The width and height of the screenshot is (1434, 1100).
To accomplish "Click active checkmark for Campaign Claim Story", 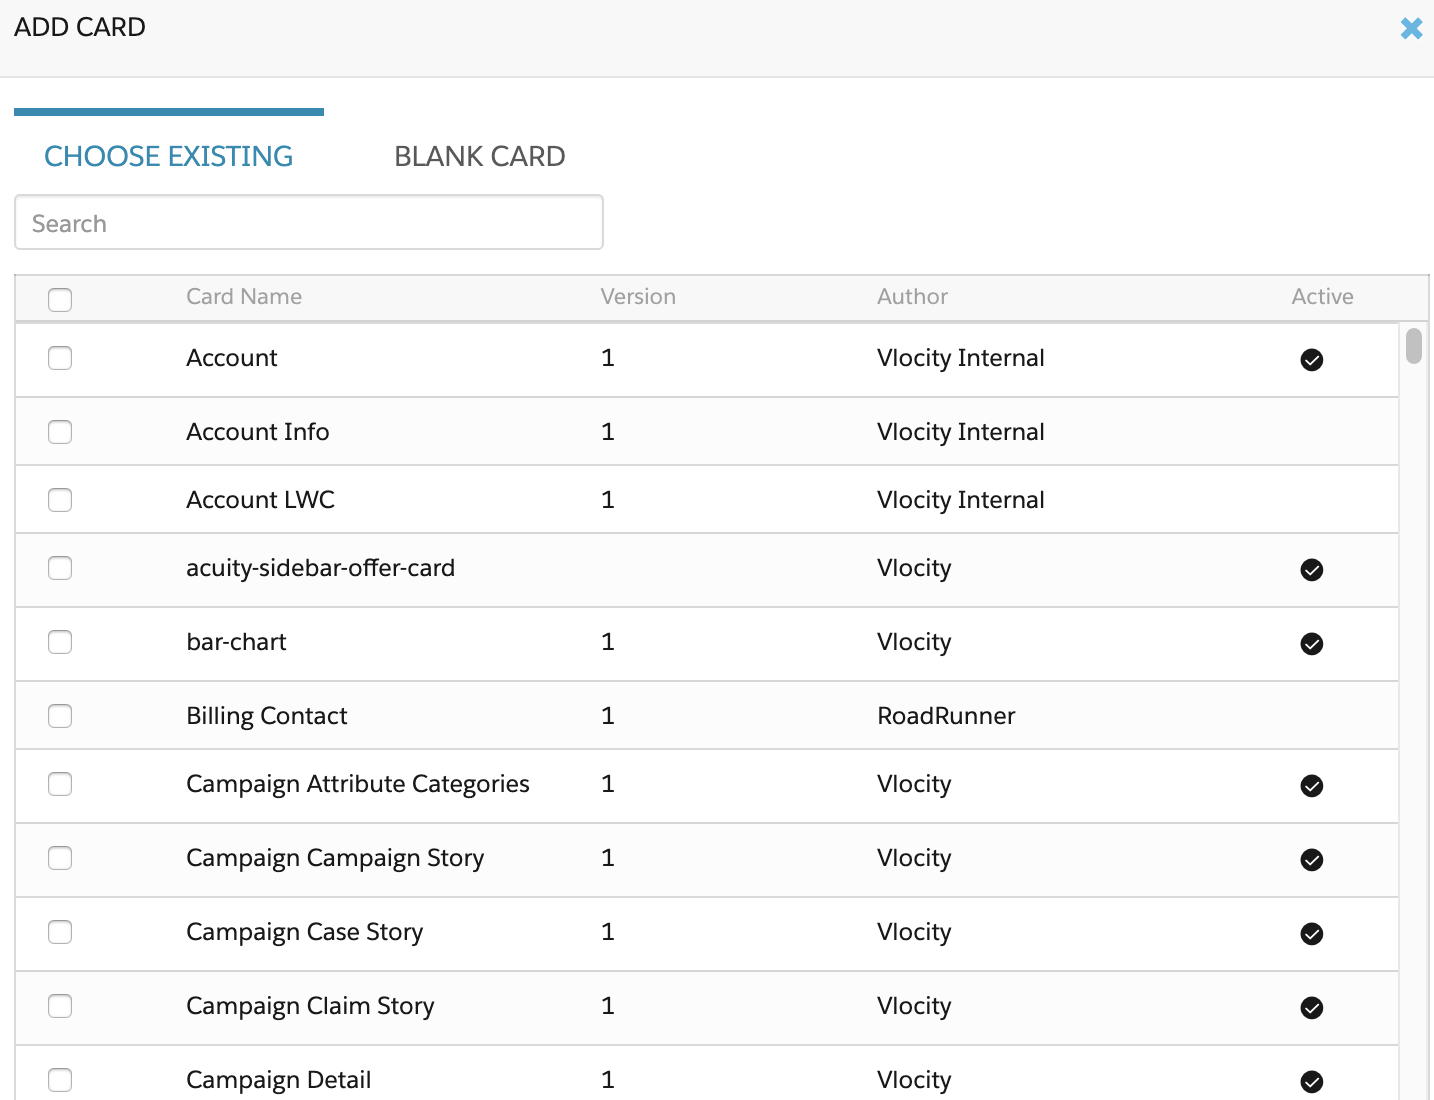I will 1312,1008.
